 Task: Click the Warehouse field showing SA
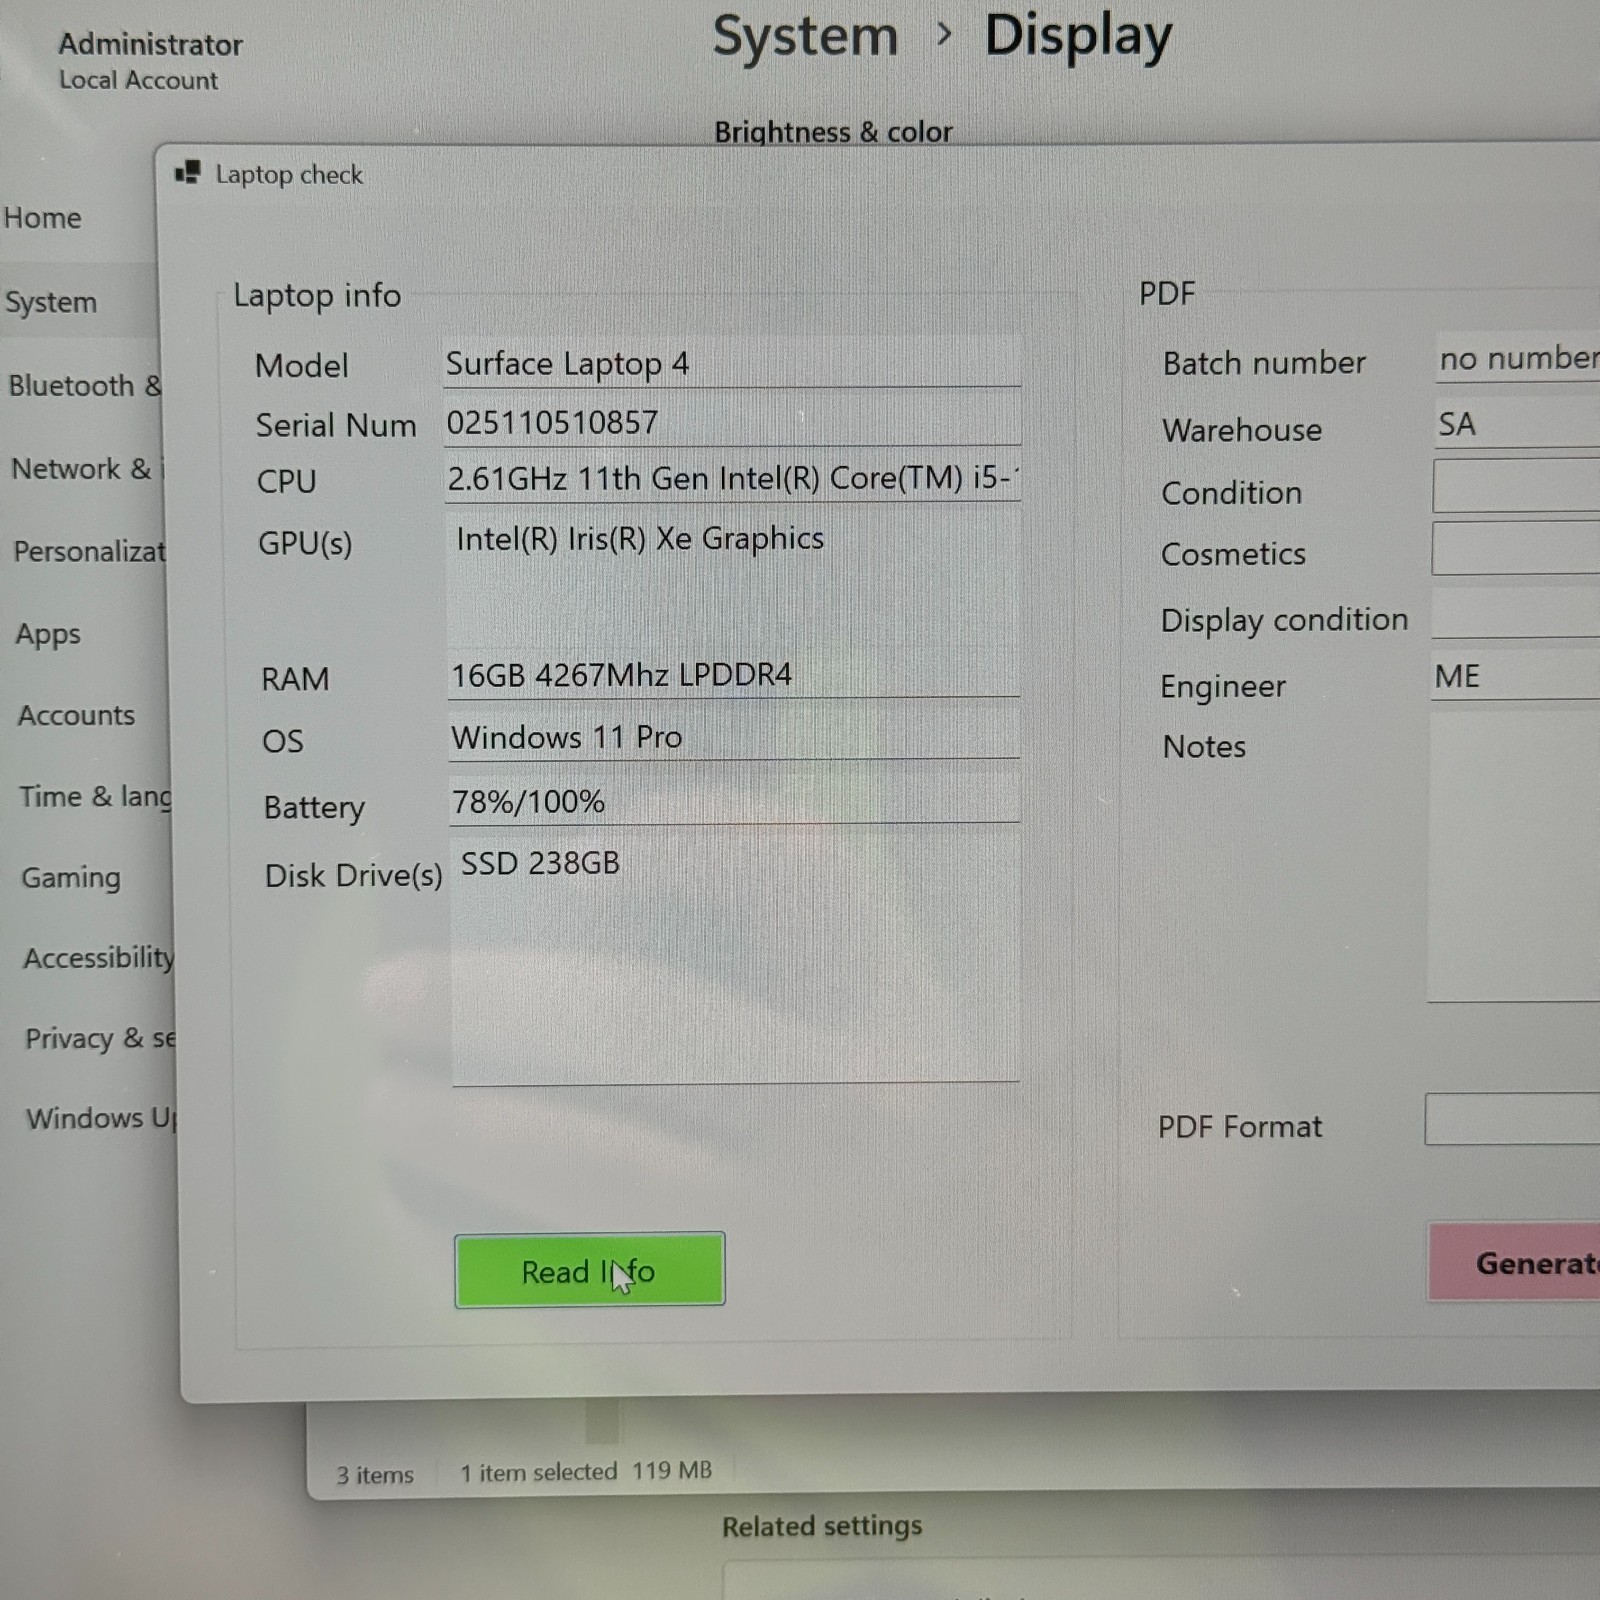[1517, 425]
